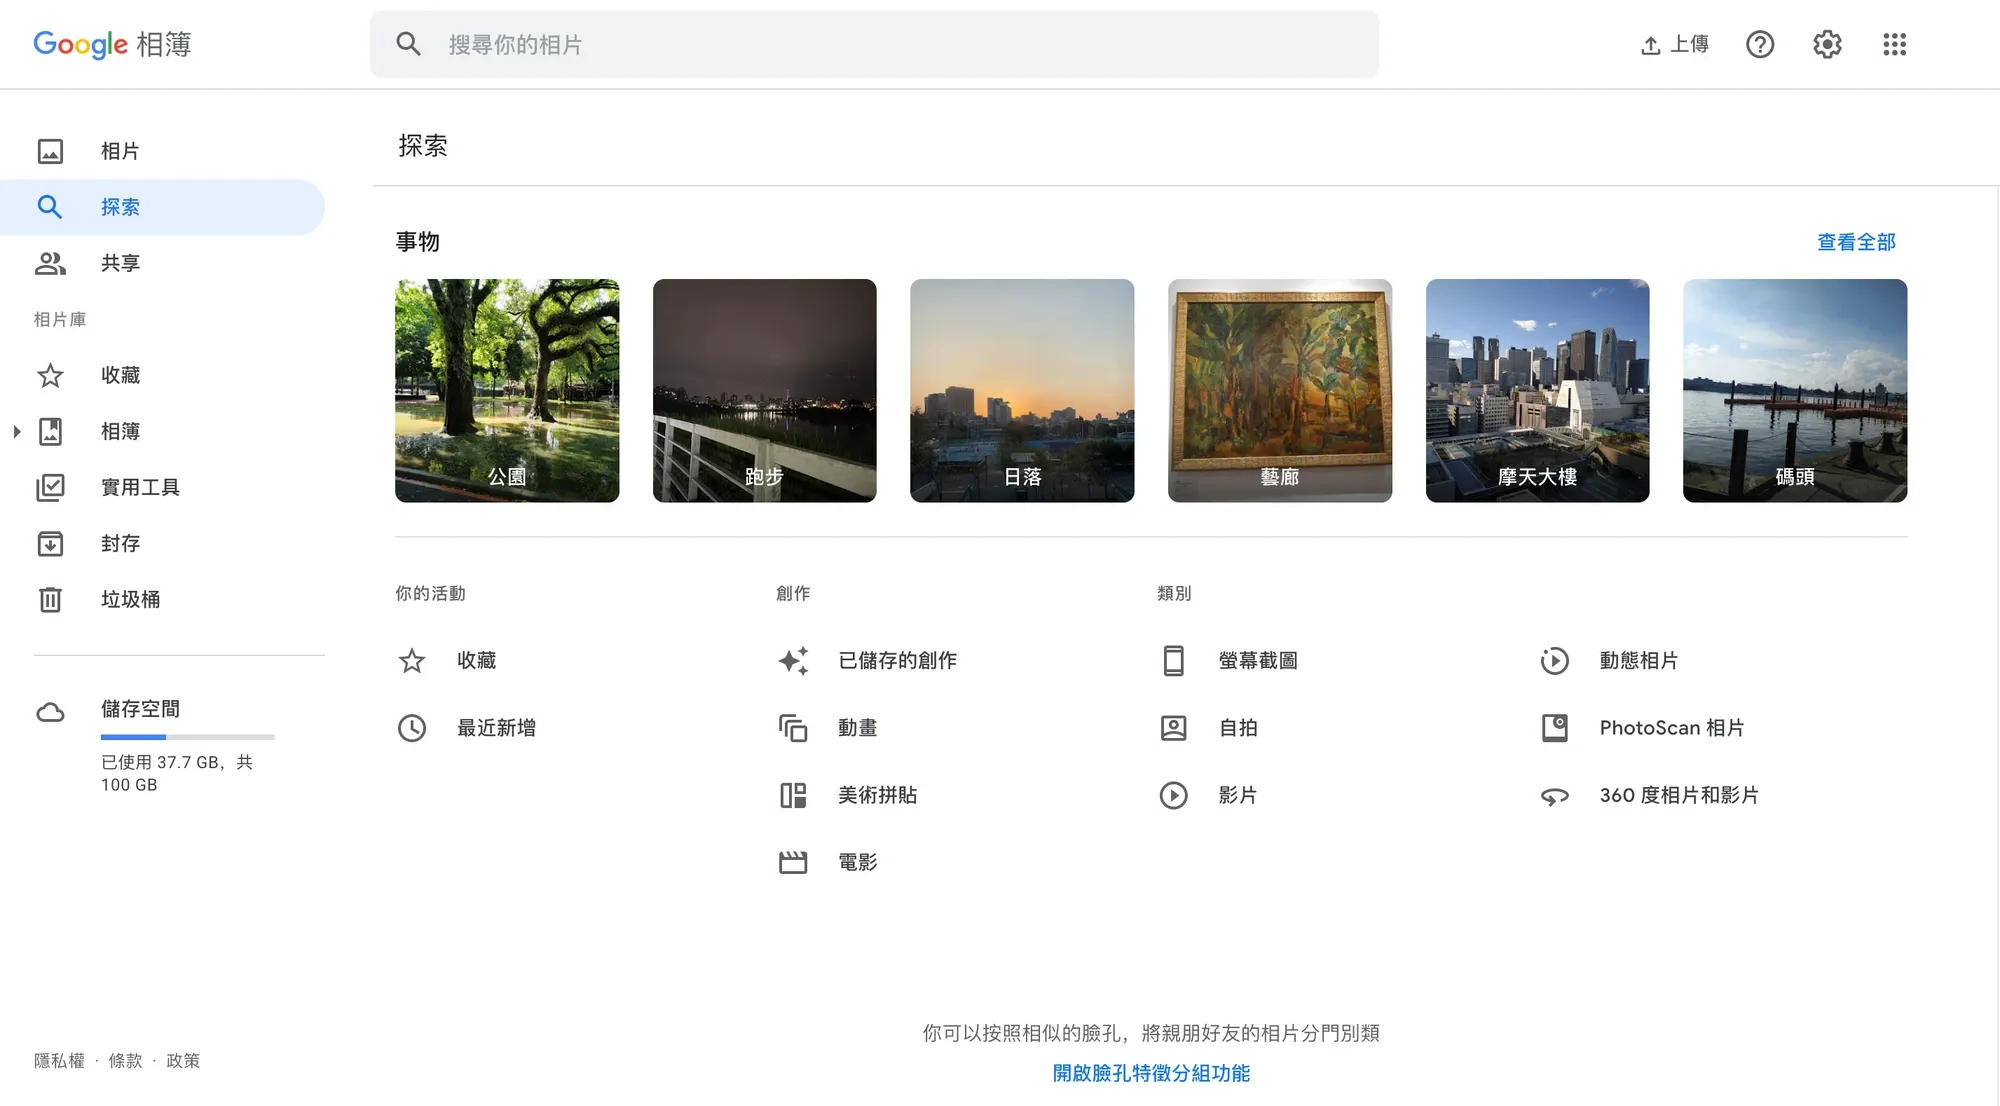Image resolution: width=2000 pixels, height=1106 pixels.
Task: Open the 螢幕截圖 category text
Action: 1258,661
